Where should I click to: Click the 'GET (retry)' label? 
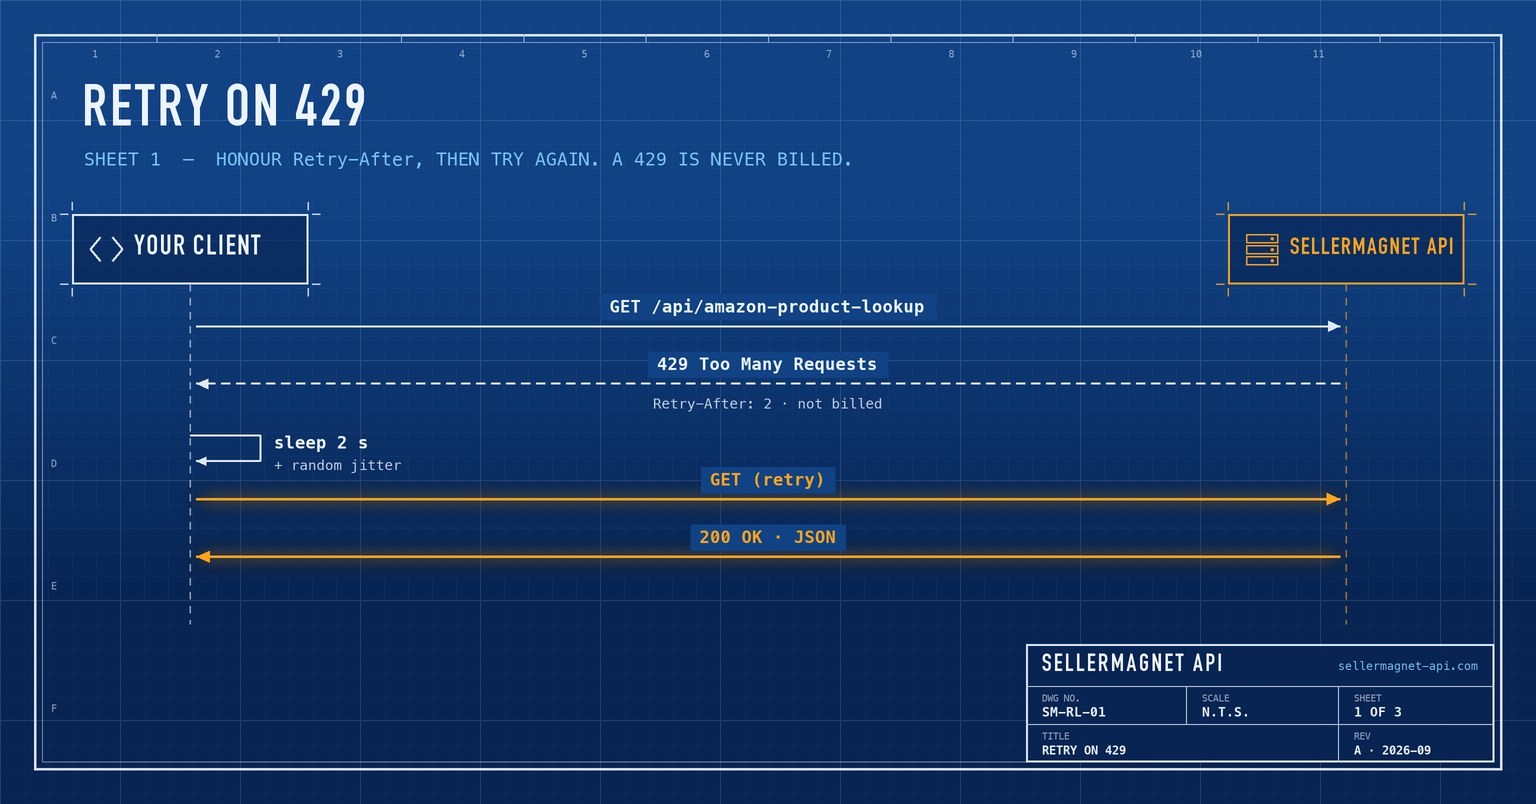(x=767, y=480)
